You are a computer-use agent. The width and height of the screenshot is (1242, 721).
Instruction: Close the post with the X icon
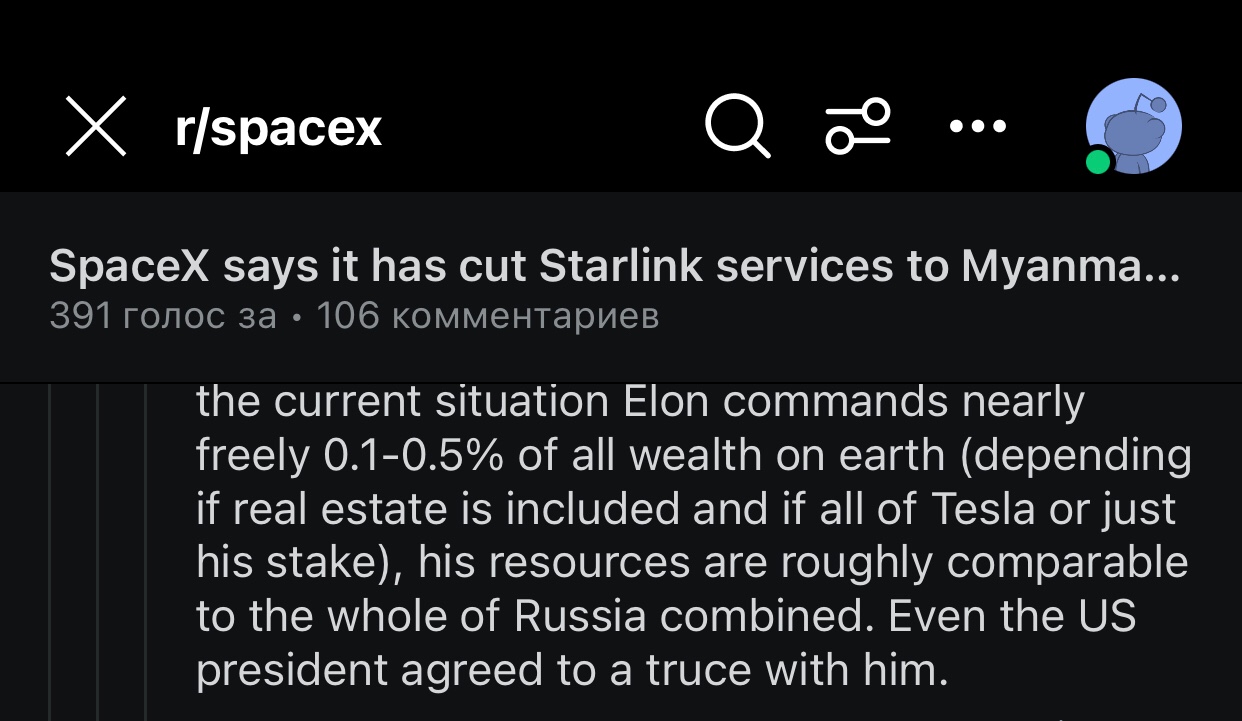pyautogui.click(x=96, y=127)
